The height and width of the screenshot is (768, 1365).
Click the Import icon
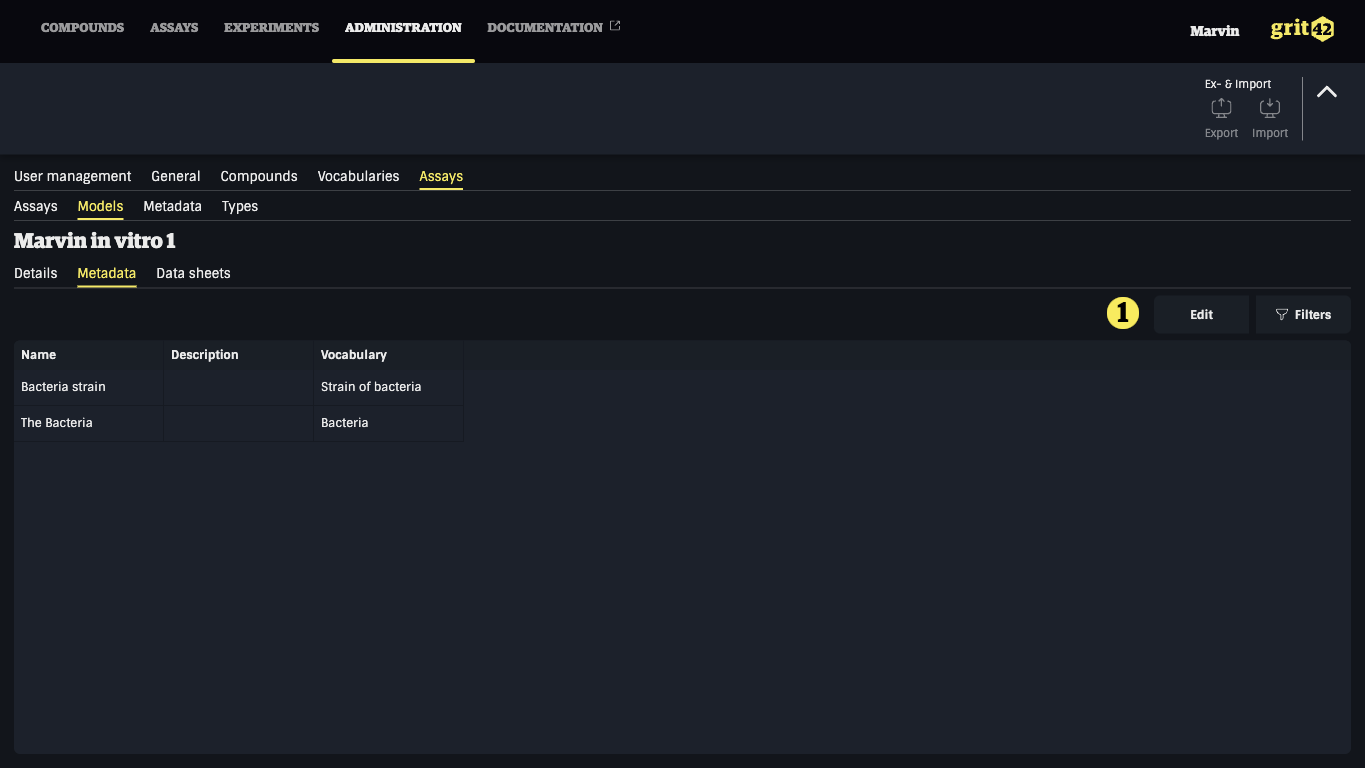coord(1269,108)
